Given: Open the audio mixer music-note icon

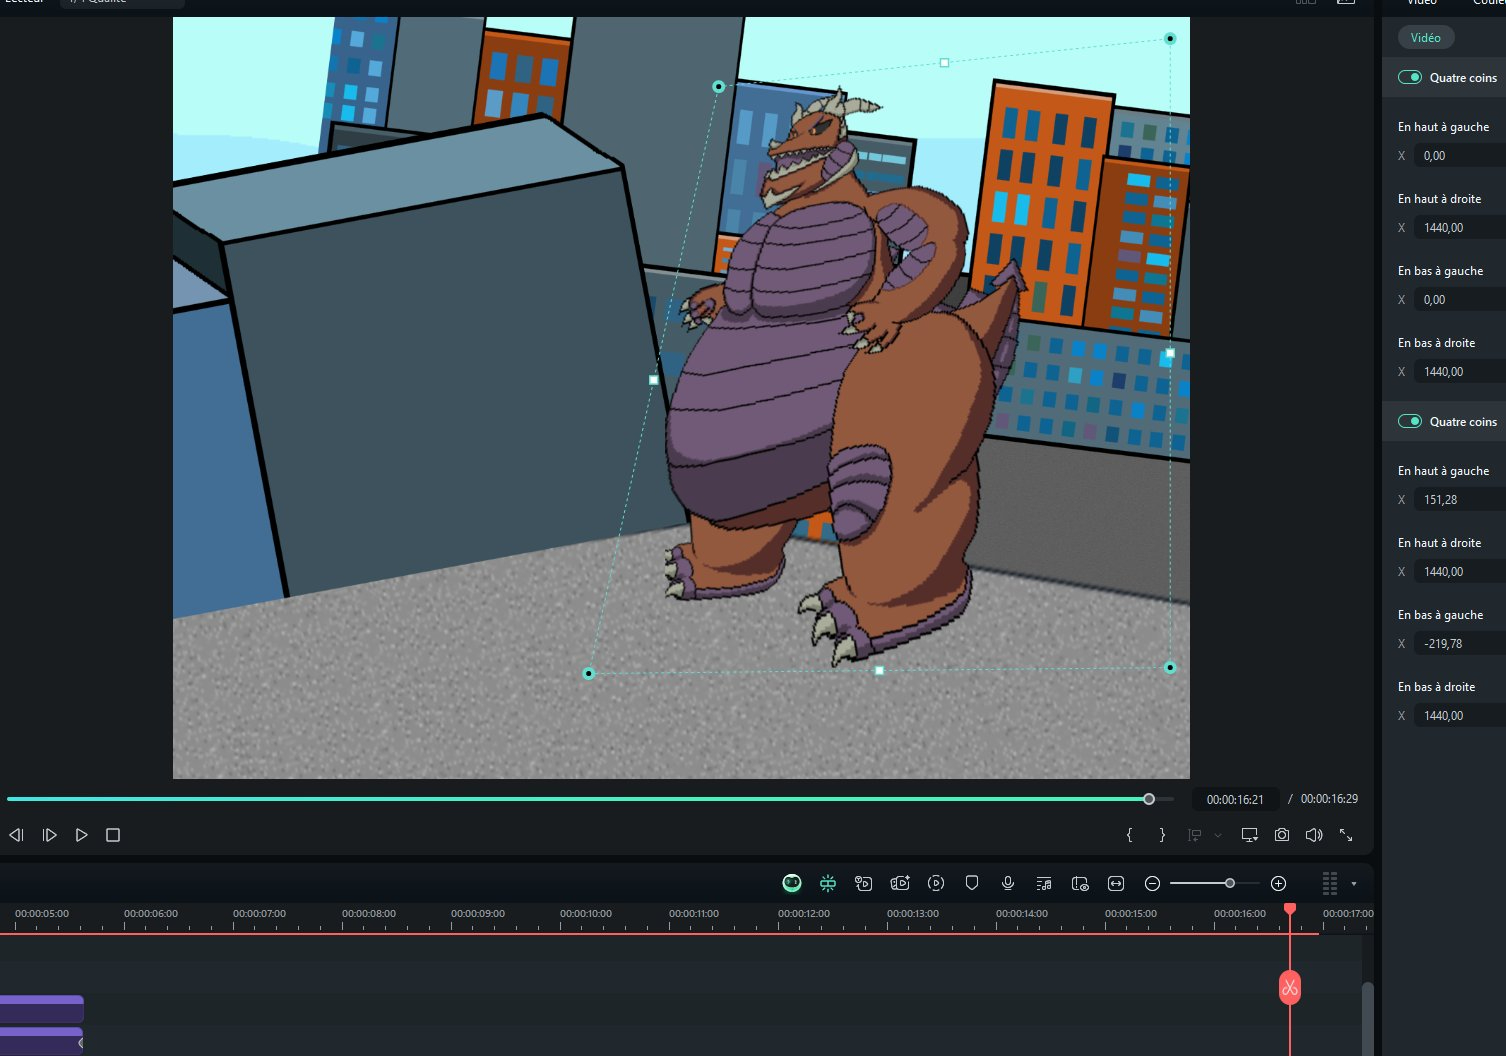Looking at the screenshot, I should [1044, 883].
